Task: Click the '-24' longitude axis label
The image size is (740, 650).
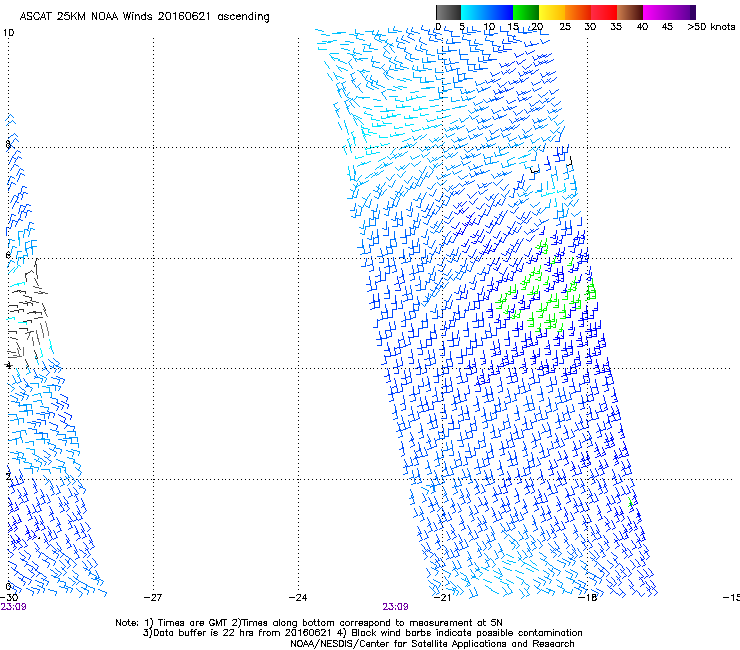Action: coord(298,598)
